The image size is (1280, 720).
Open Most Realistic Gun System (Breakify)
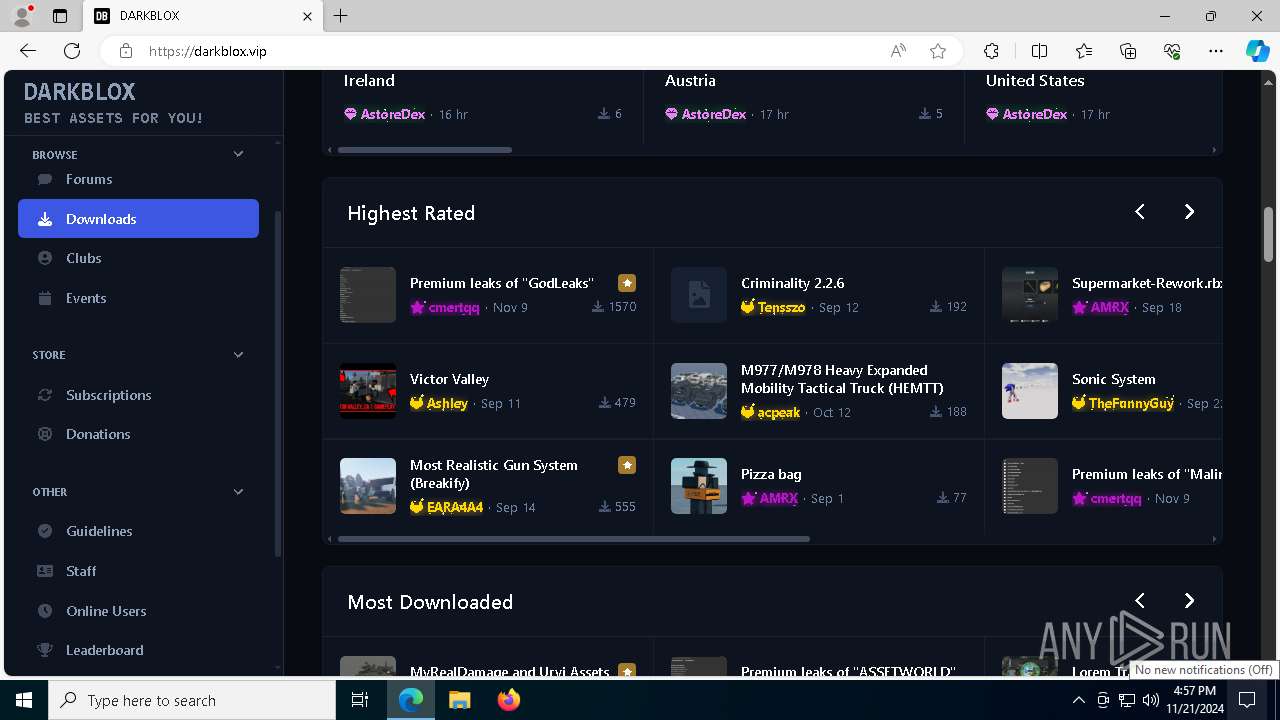point(494,474)
